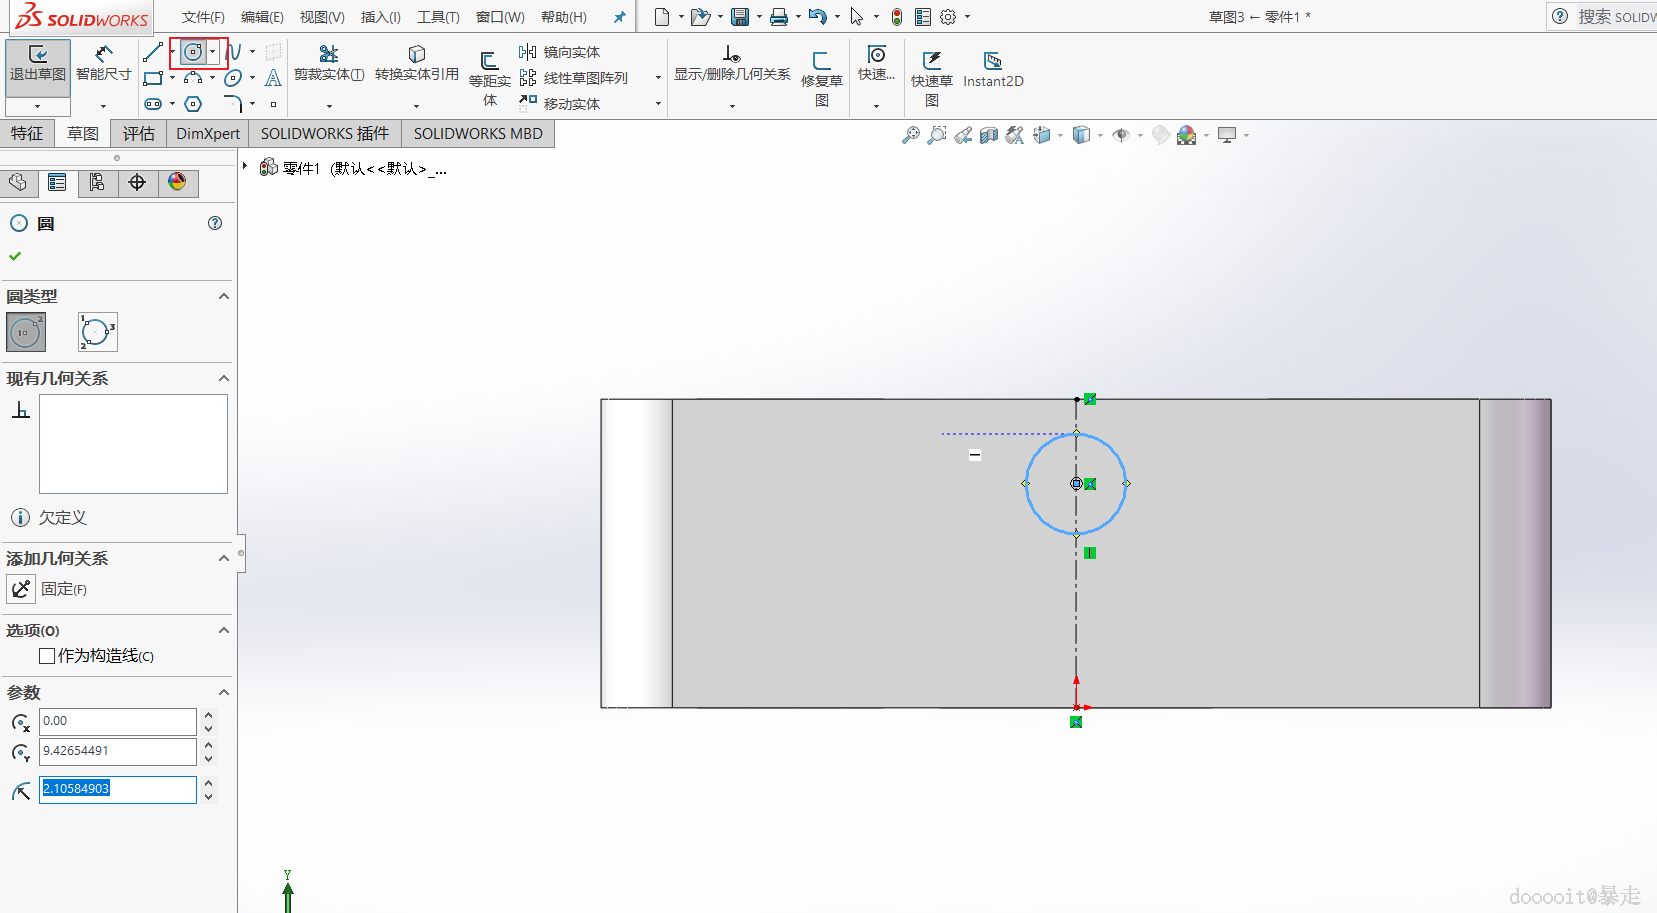Open the circle tool dropdown arrow
1657x913 pixels.
213,52
